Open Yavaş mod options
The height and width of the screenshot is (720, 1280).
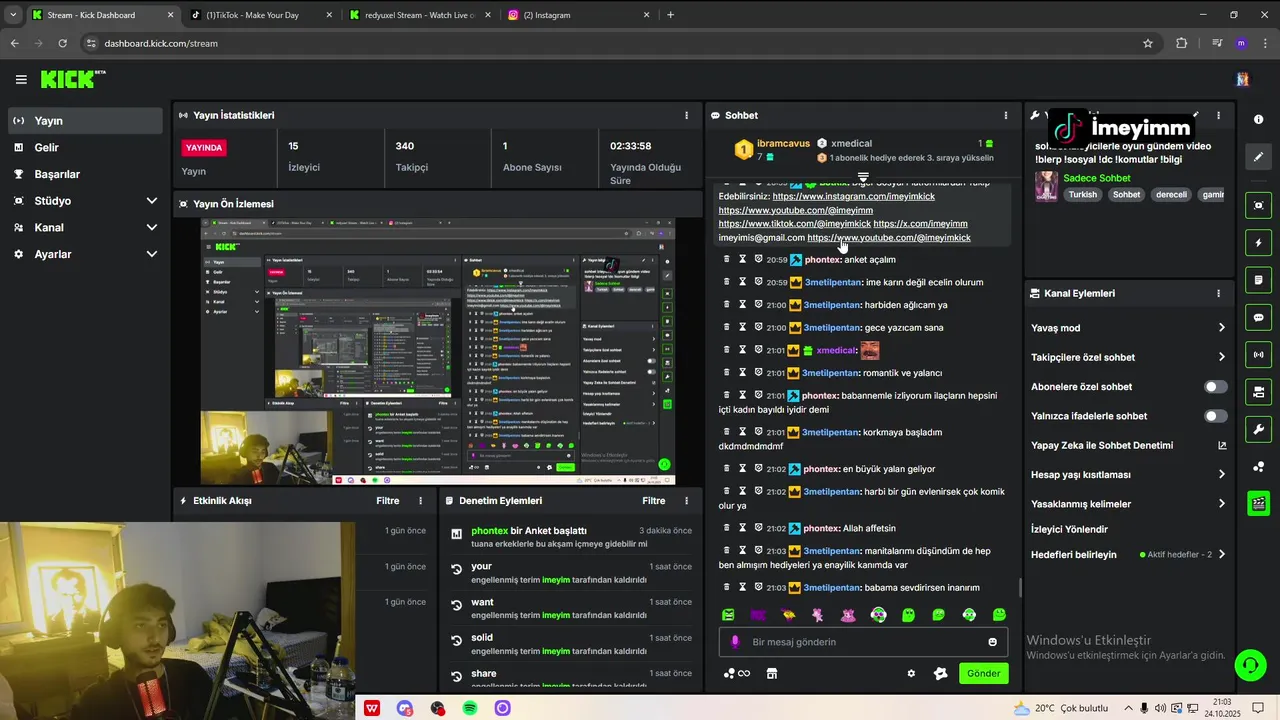(1128, 328)
